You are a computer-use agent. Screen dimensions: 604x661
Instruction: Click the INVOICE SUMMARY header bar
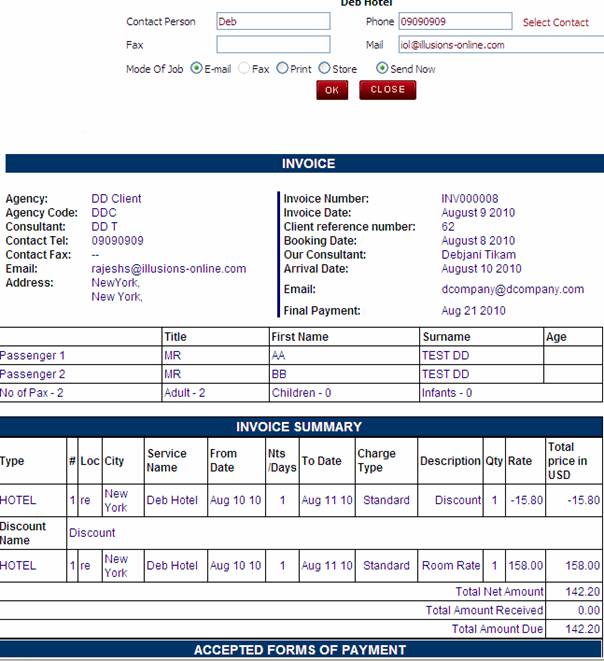[299, 427]
